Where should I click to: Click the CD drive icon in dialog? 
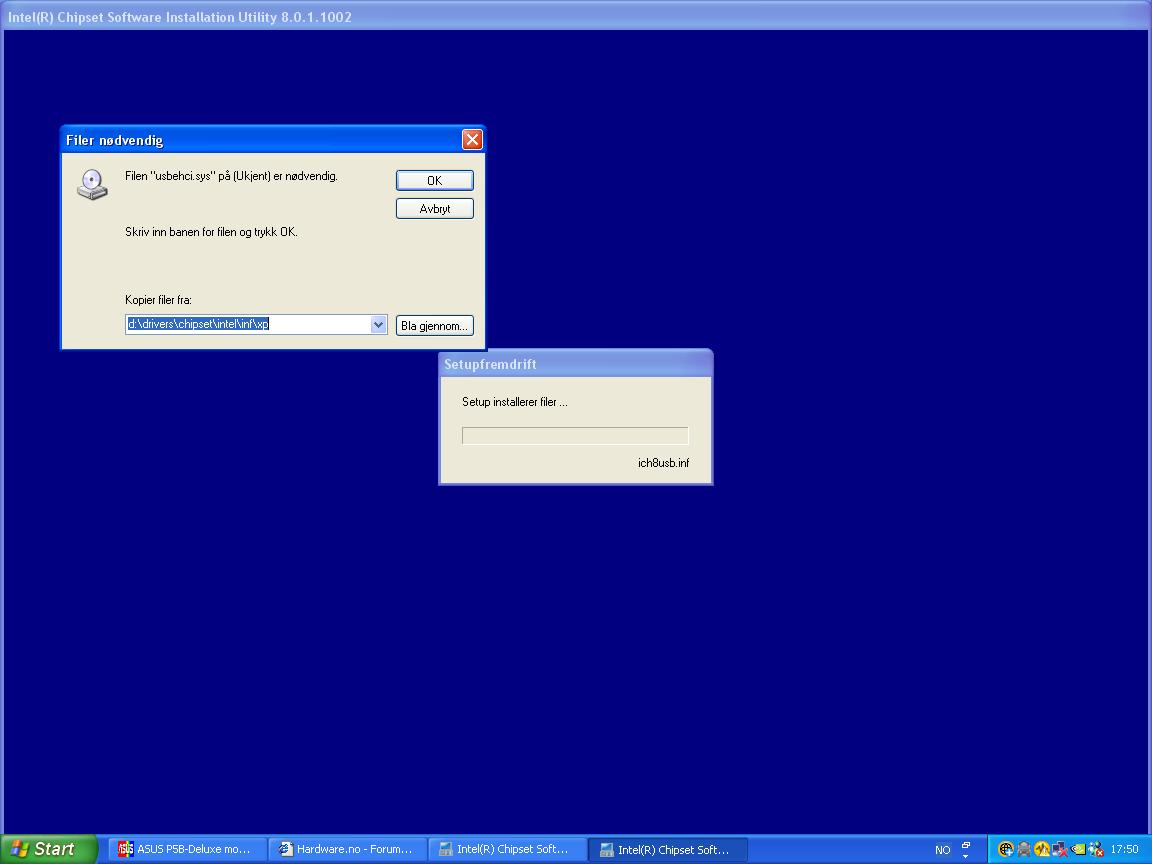pyautogui.click(x=93, y=184)
